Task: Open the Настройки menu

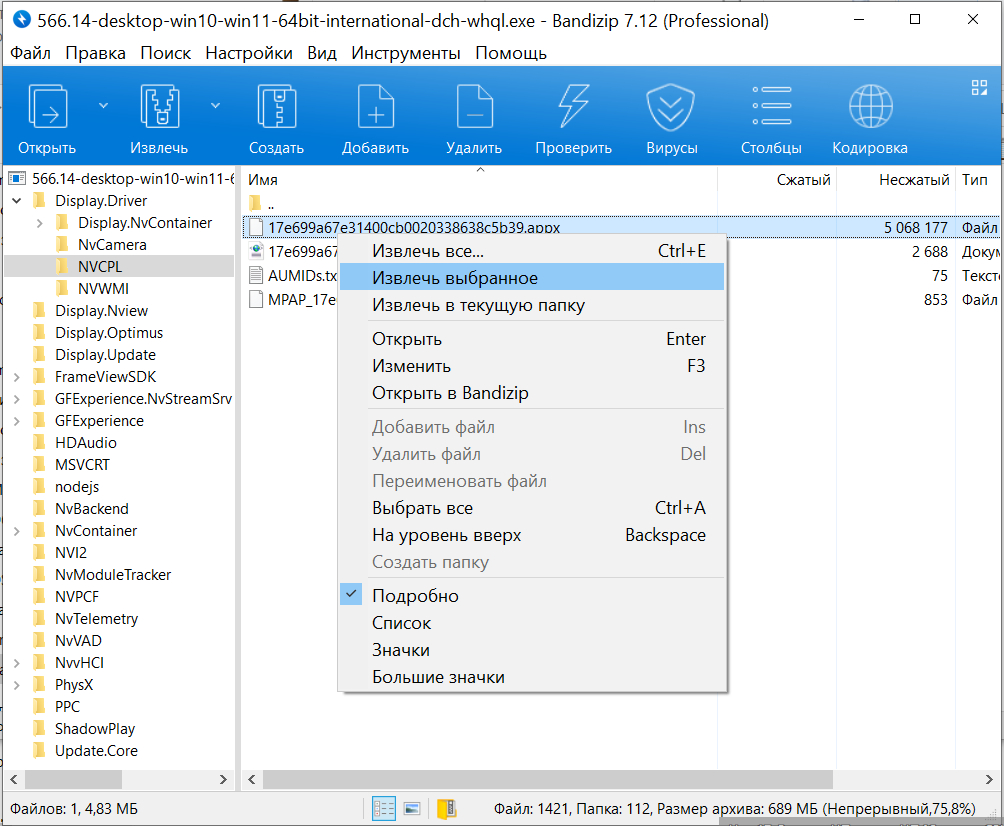Action: pyautogui.click(x=248, y=53)
